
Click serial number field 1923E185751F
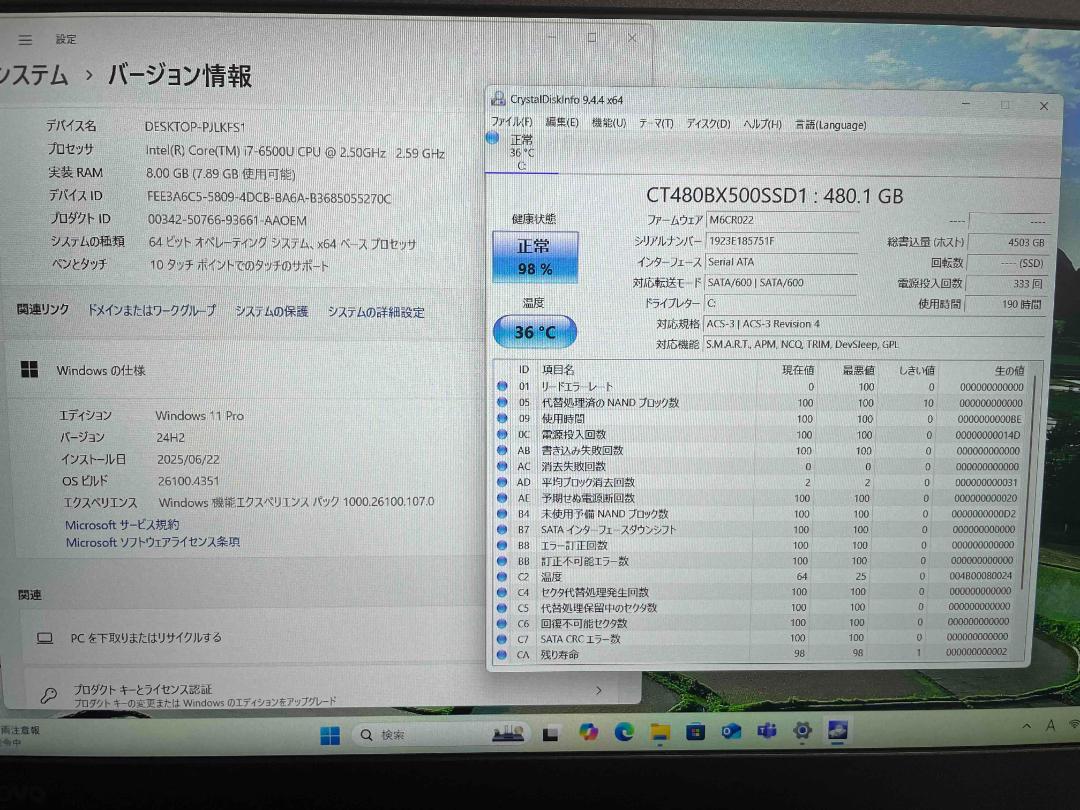click(x=782, y=241)
